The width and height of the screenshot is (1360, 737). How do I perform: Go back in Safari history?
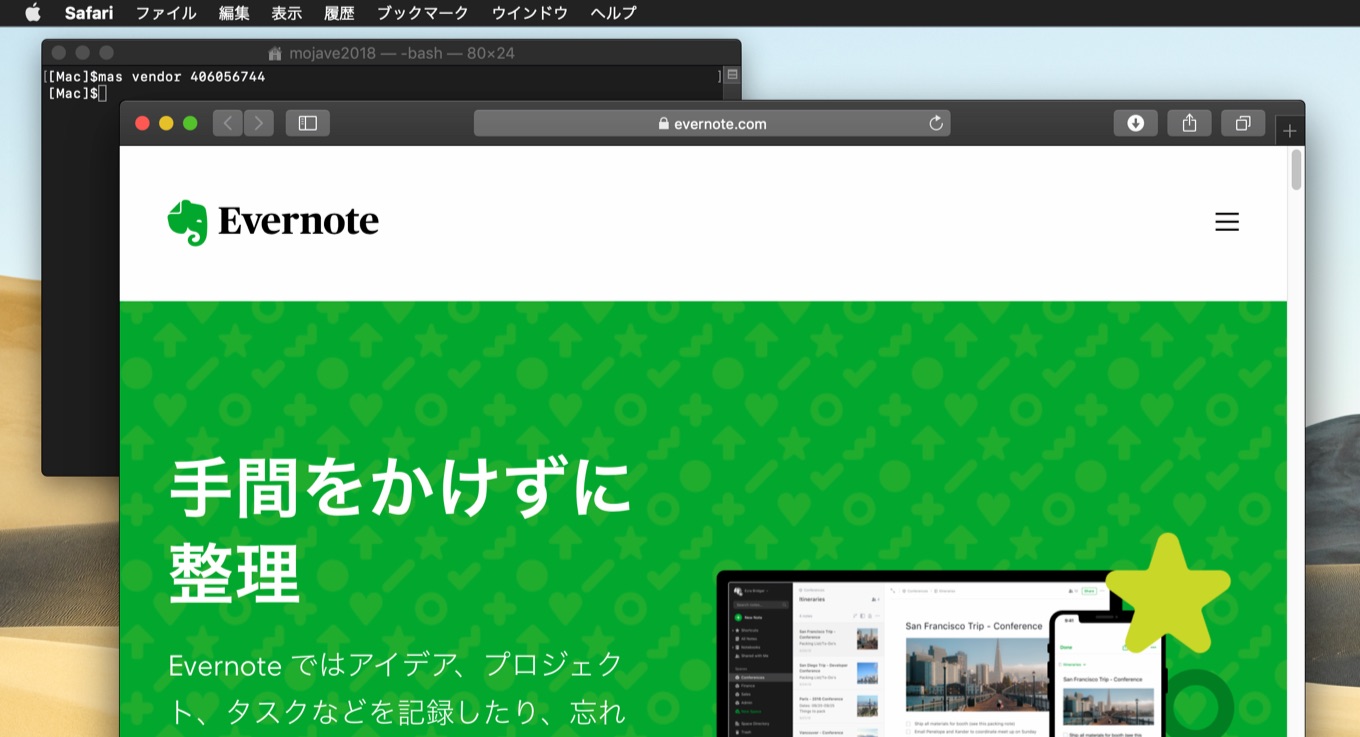(x=228, y=123)
